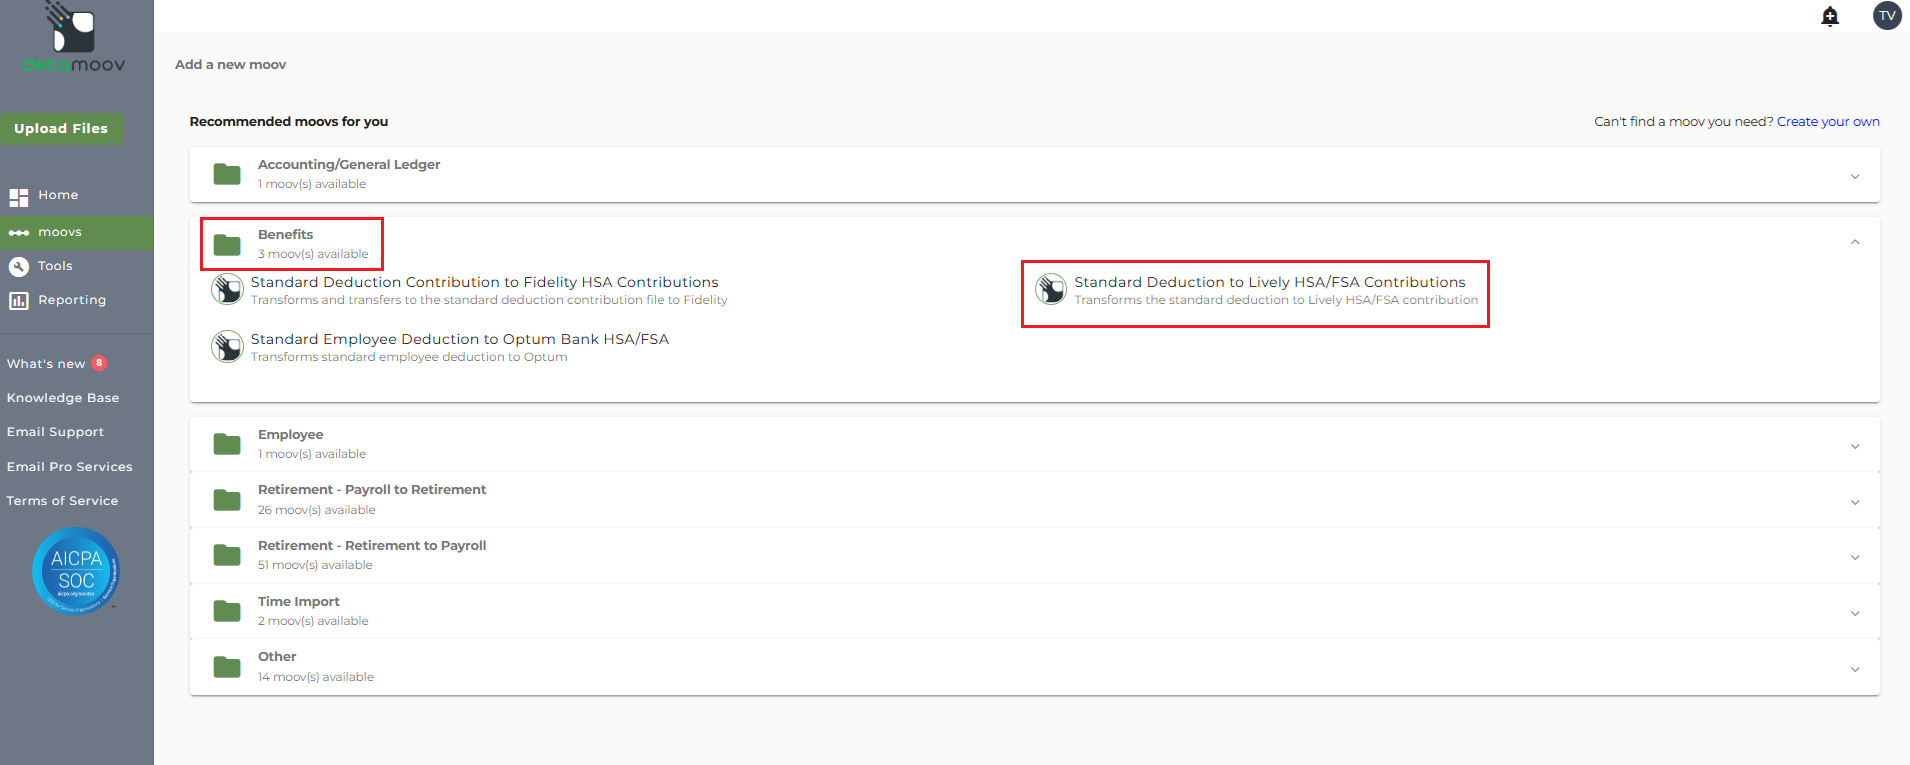Click the Other category title
Screen dimensions: 1910x765
click(x=277, y=657)
